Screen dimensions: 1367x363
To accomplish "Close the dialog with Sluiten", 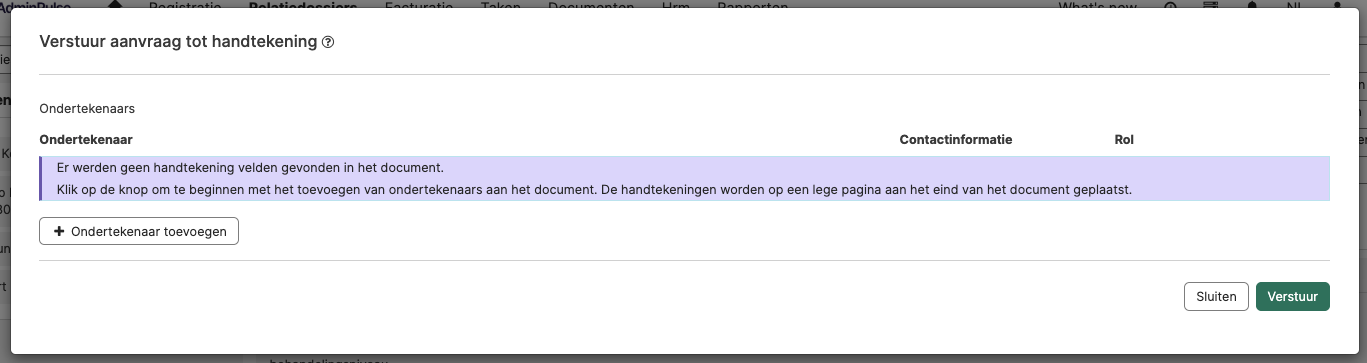I will click(1216, 296).
